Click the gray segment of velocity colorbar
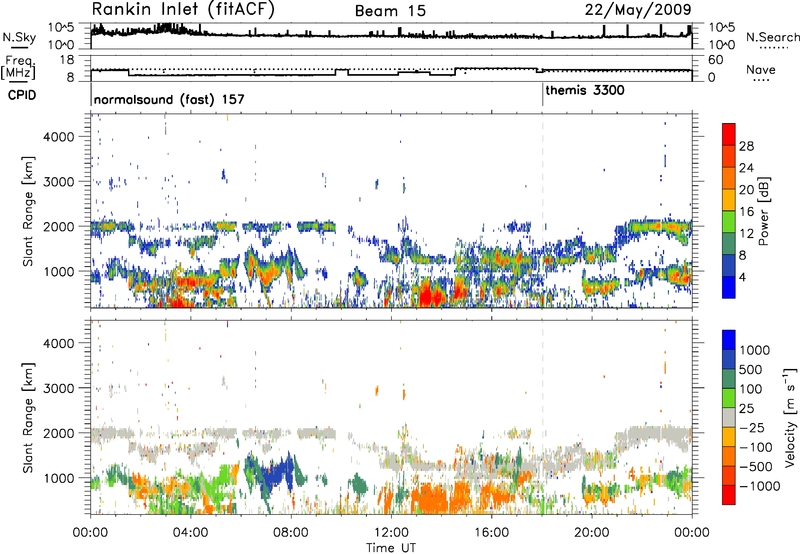The height and width of the screenshot is (554, 800). 729,418
